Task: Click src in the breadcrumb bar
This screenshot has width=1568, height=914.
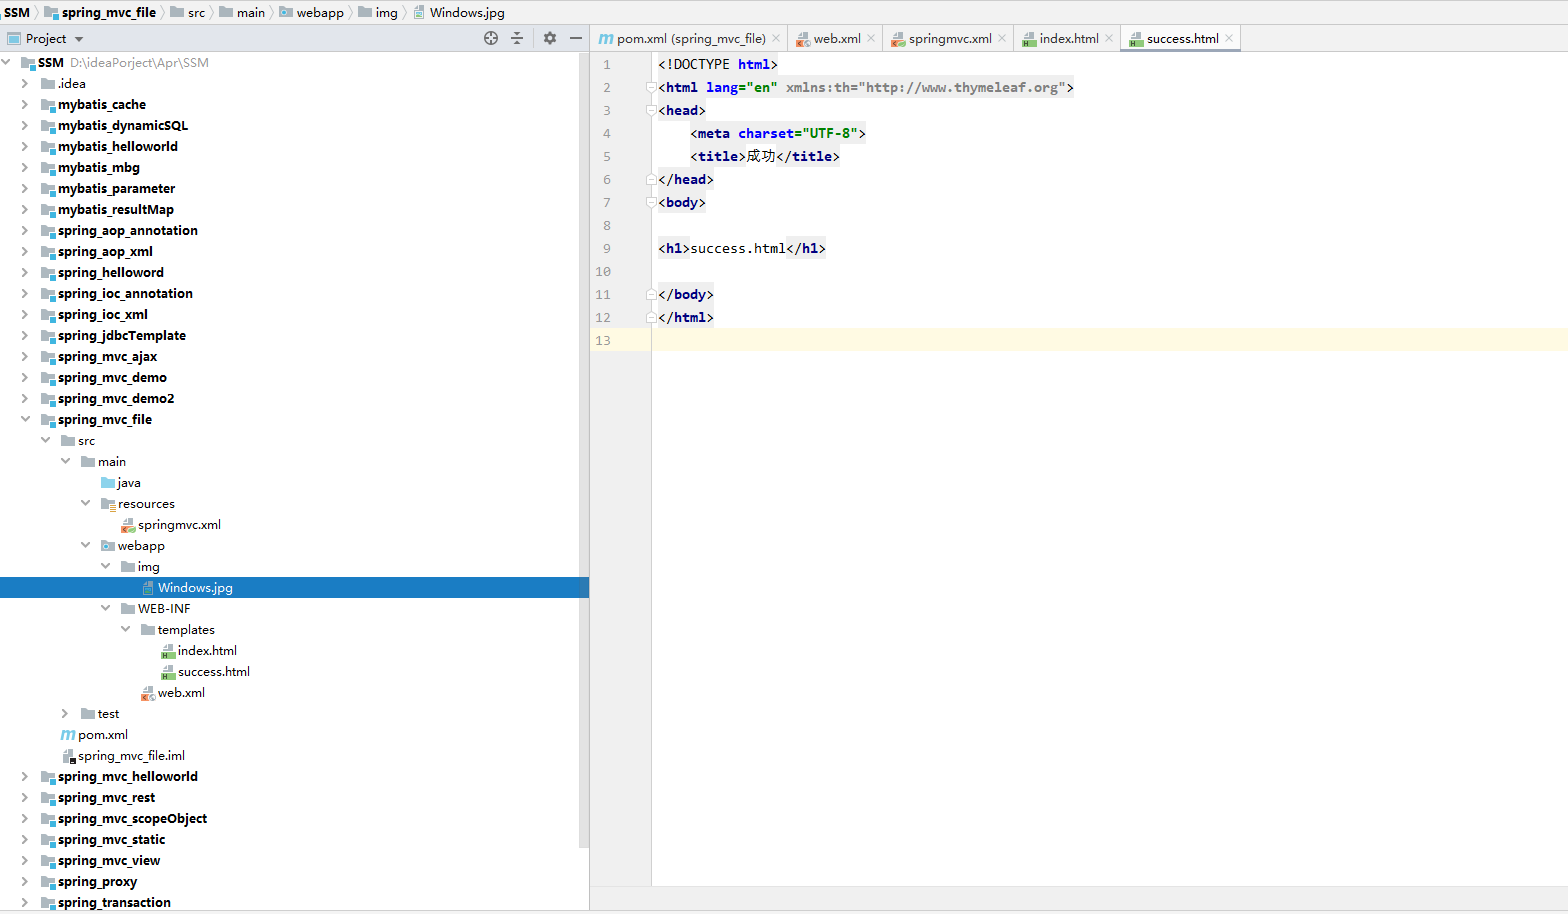Action: tap(188, 12)
